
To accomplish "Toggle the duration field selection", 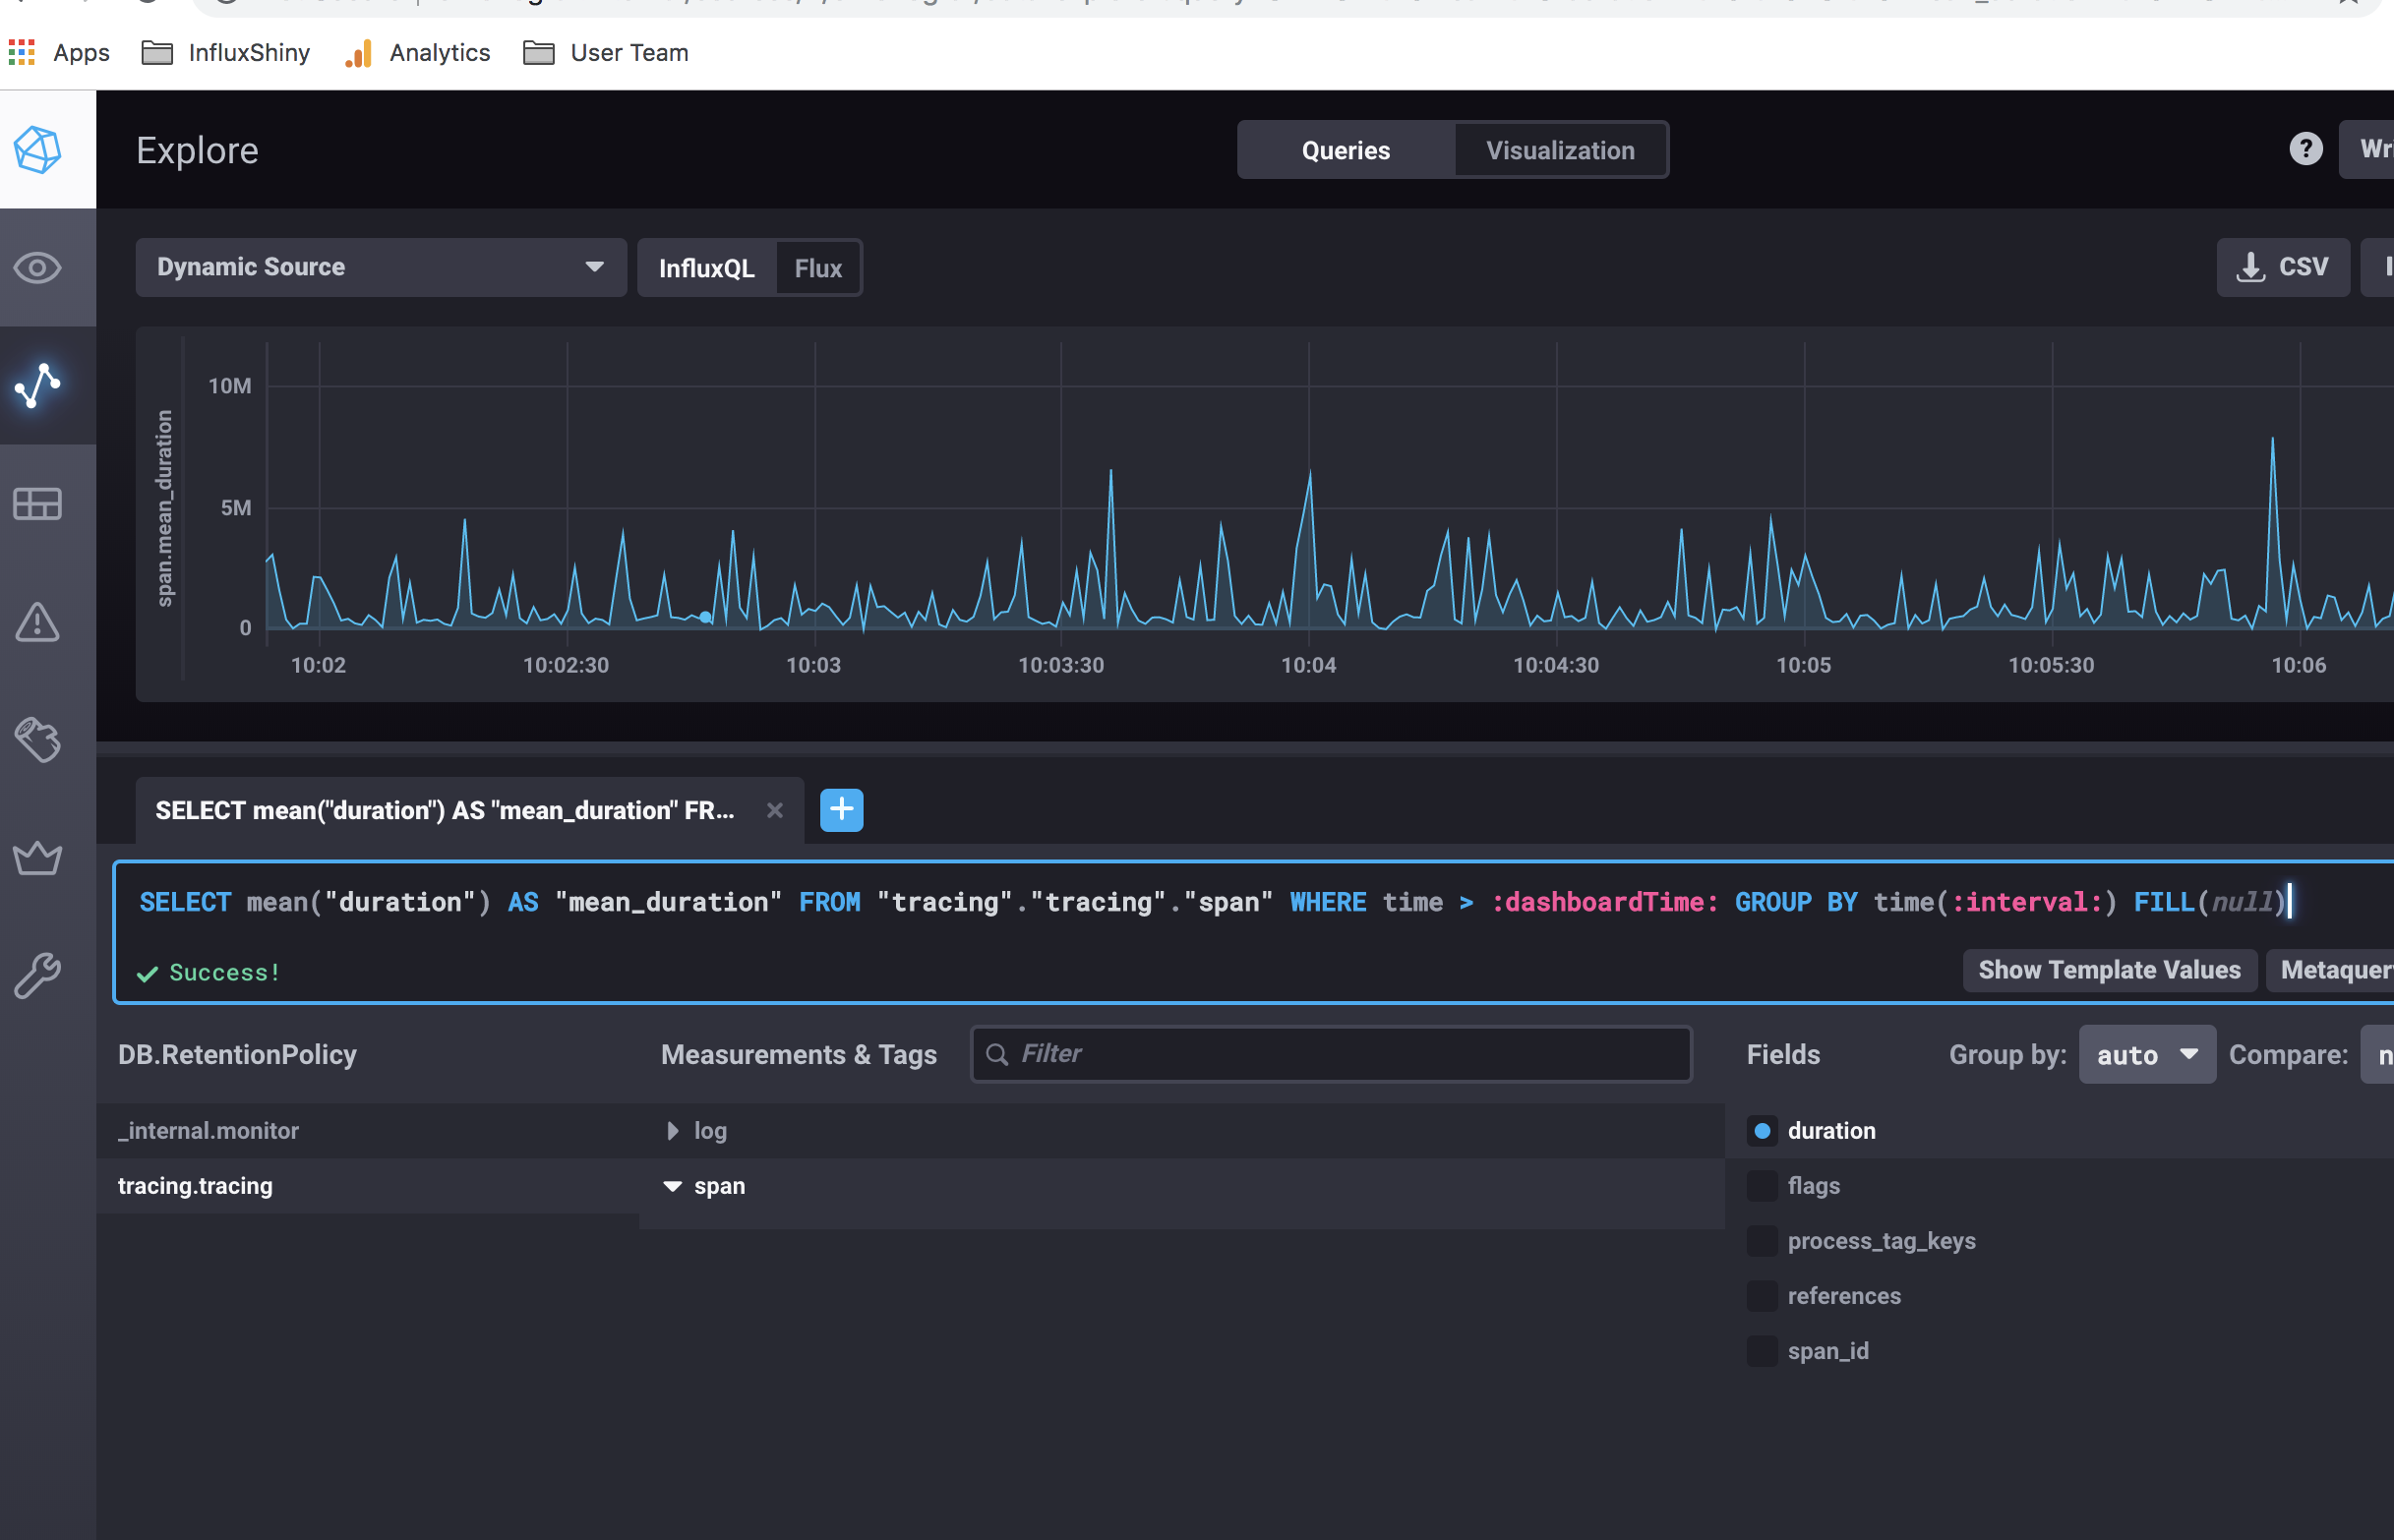I will (1762, 1130).
